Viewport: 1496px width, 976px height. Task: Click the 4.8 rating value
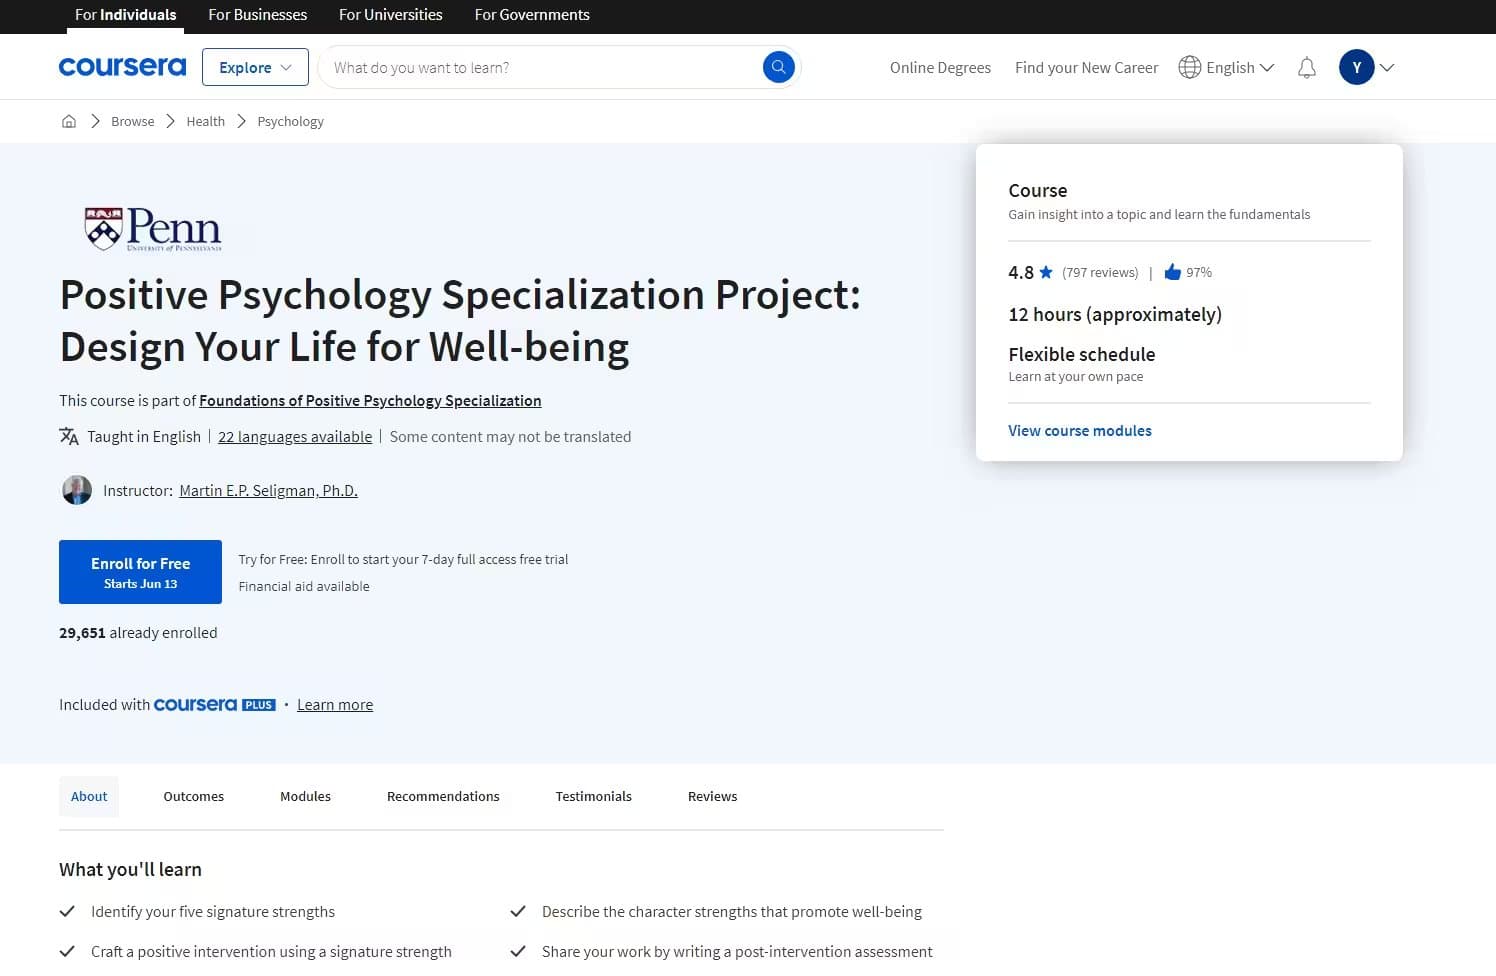pos(1021,272)
